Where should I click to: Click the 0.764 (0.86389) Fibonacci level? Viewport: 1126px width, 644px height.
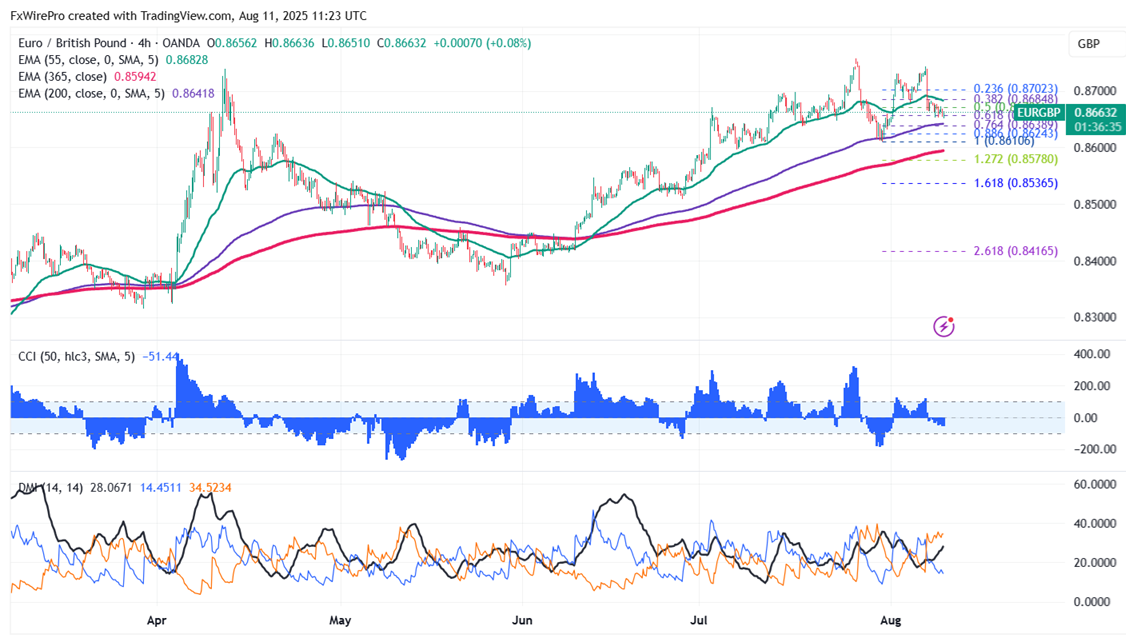tap(1015, 125)
